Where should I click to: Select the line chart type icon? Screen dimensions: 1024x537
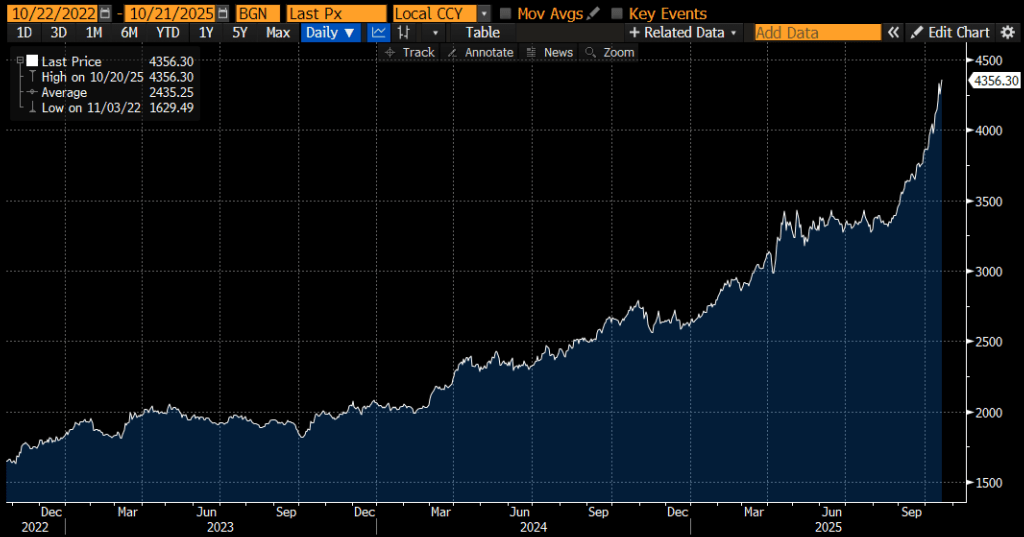click(379, 33)
